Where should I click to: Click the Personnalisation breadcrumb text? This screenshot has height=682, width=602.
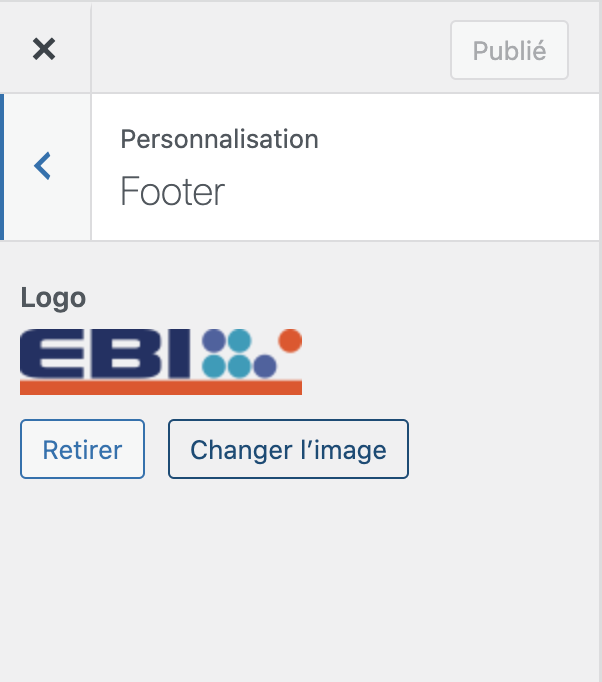[x=219, y=139]
